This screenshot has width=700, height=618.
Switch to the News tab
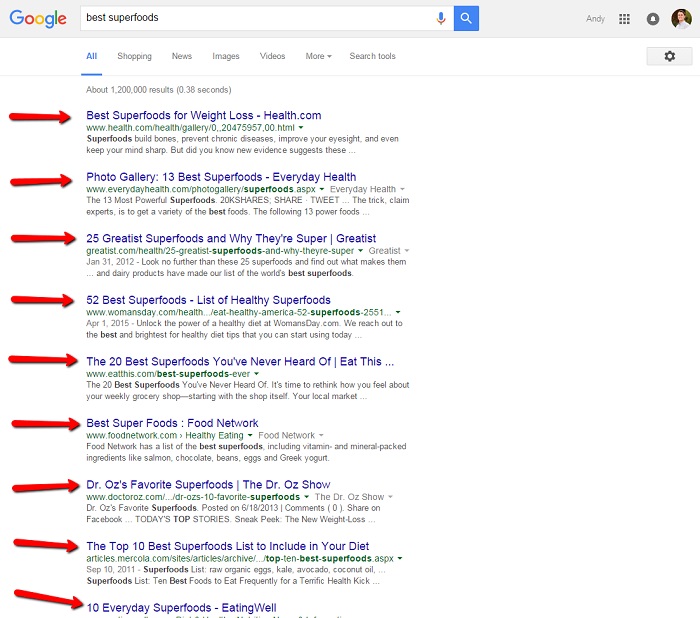[x=182, y=56]
